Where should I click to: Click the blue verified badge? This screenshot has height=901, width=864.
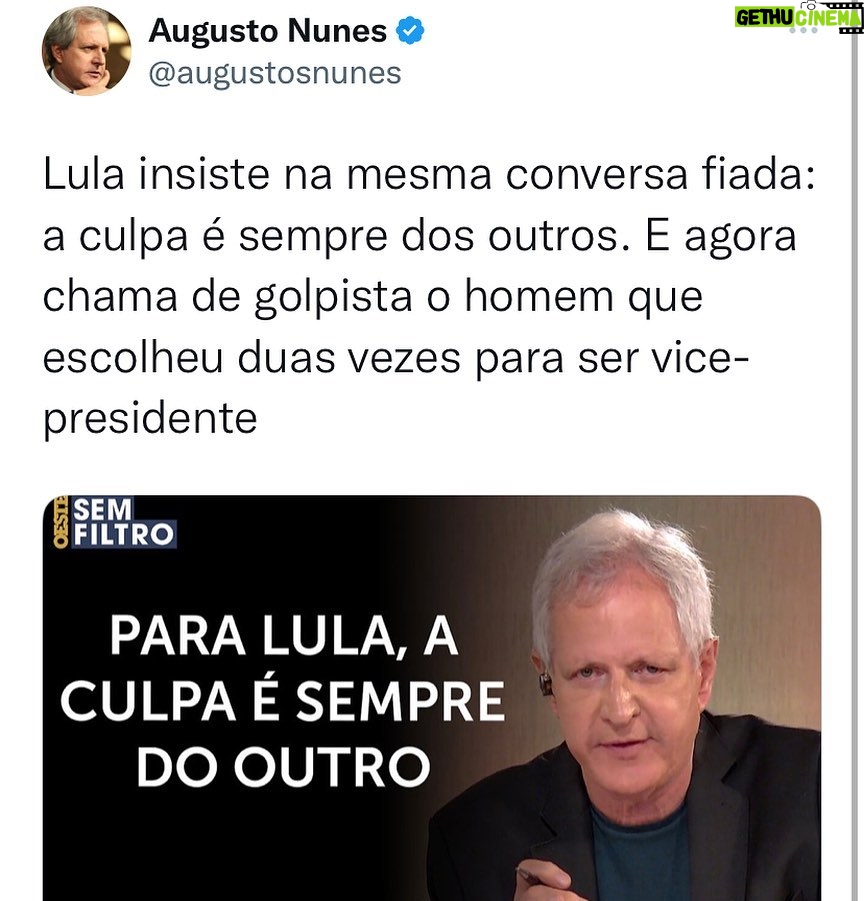410,30
